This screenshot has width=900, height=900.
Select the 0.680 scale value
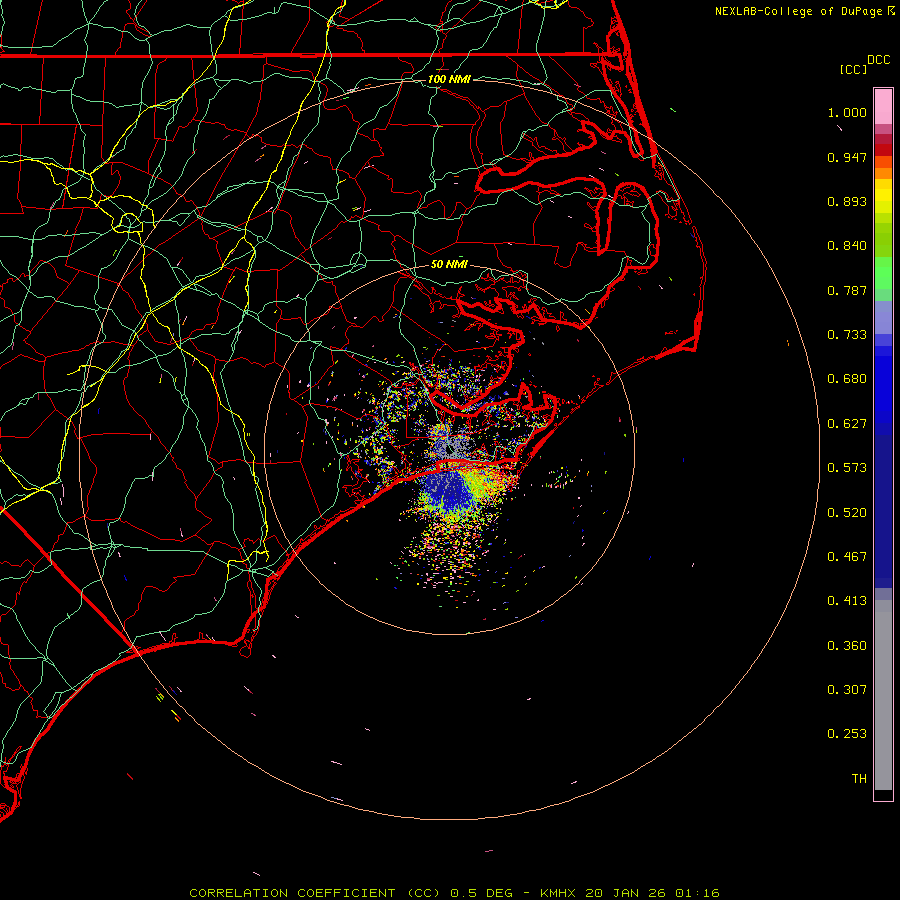847,379
